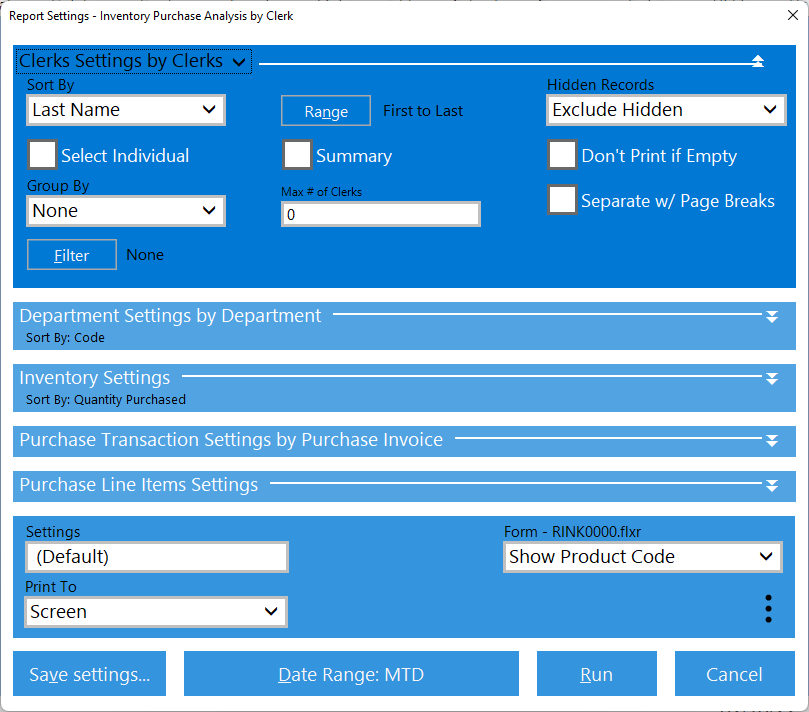Expand Purchase Transaction Settings double-down arrow
The image size is (809, 712).
tap(771, 441)
